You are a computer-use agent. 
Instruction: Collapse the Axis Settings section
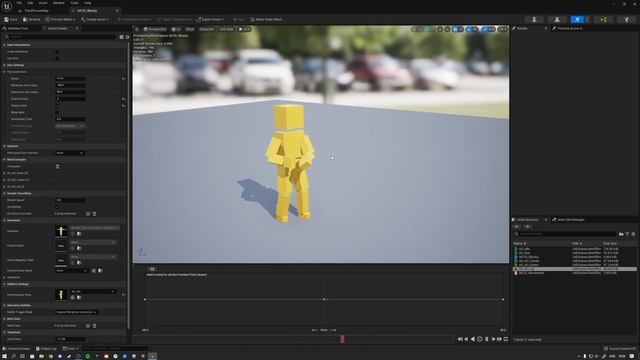click(x=4, y=65)
